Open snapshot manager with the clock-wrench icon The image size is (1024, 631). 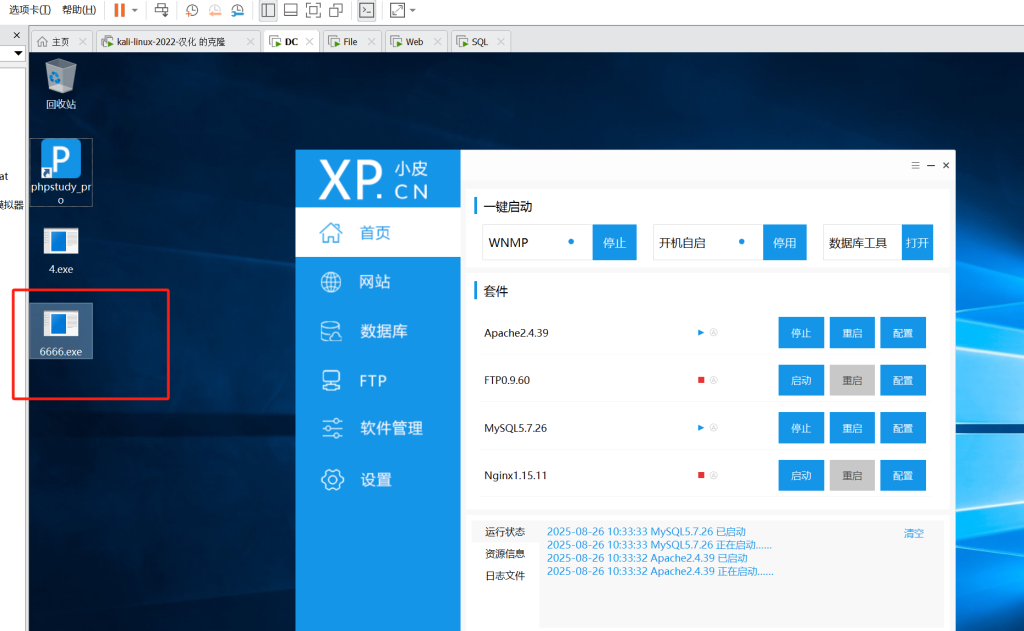pos(238,10)
